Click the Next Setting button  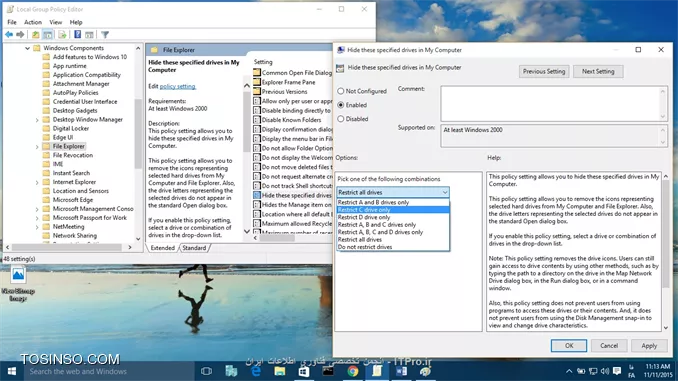(598, 71)
